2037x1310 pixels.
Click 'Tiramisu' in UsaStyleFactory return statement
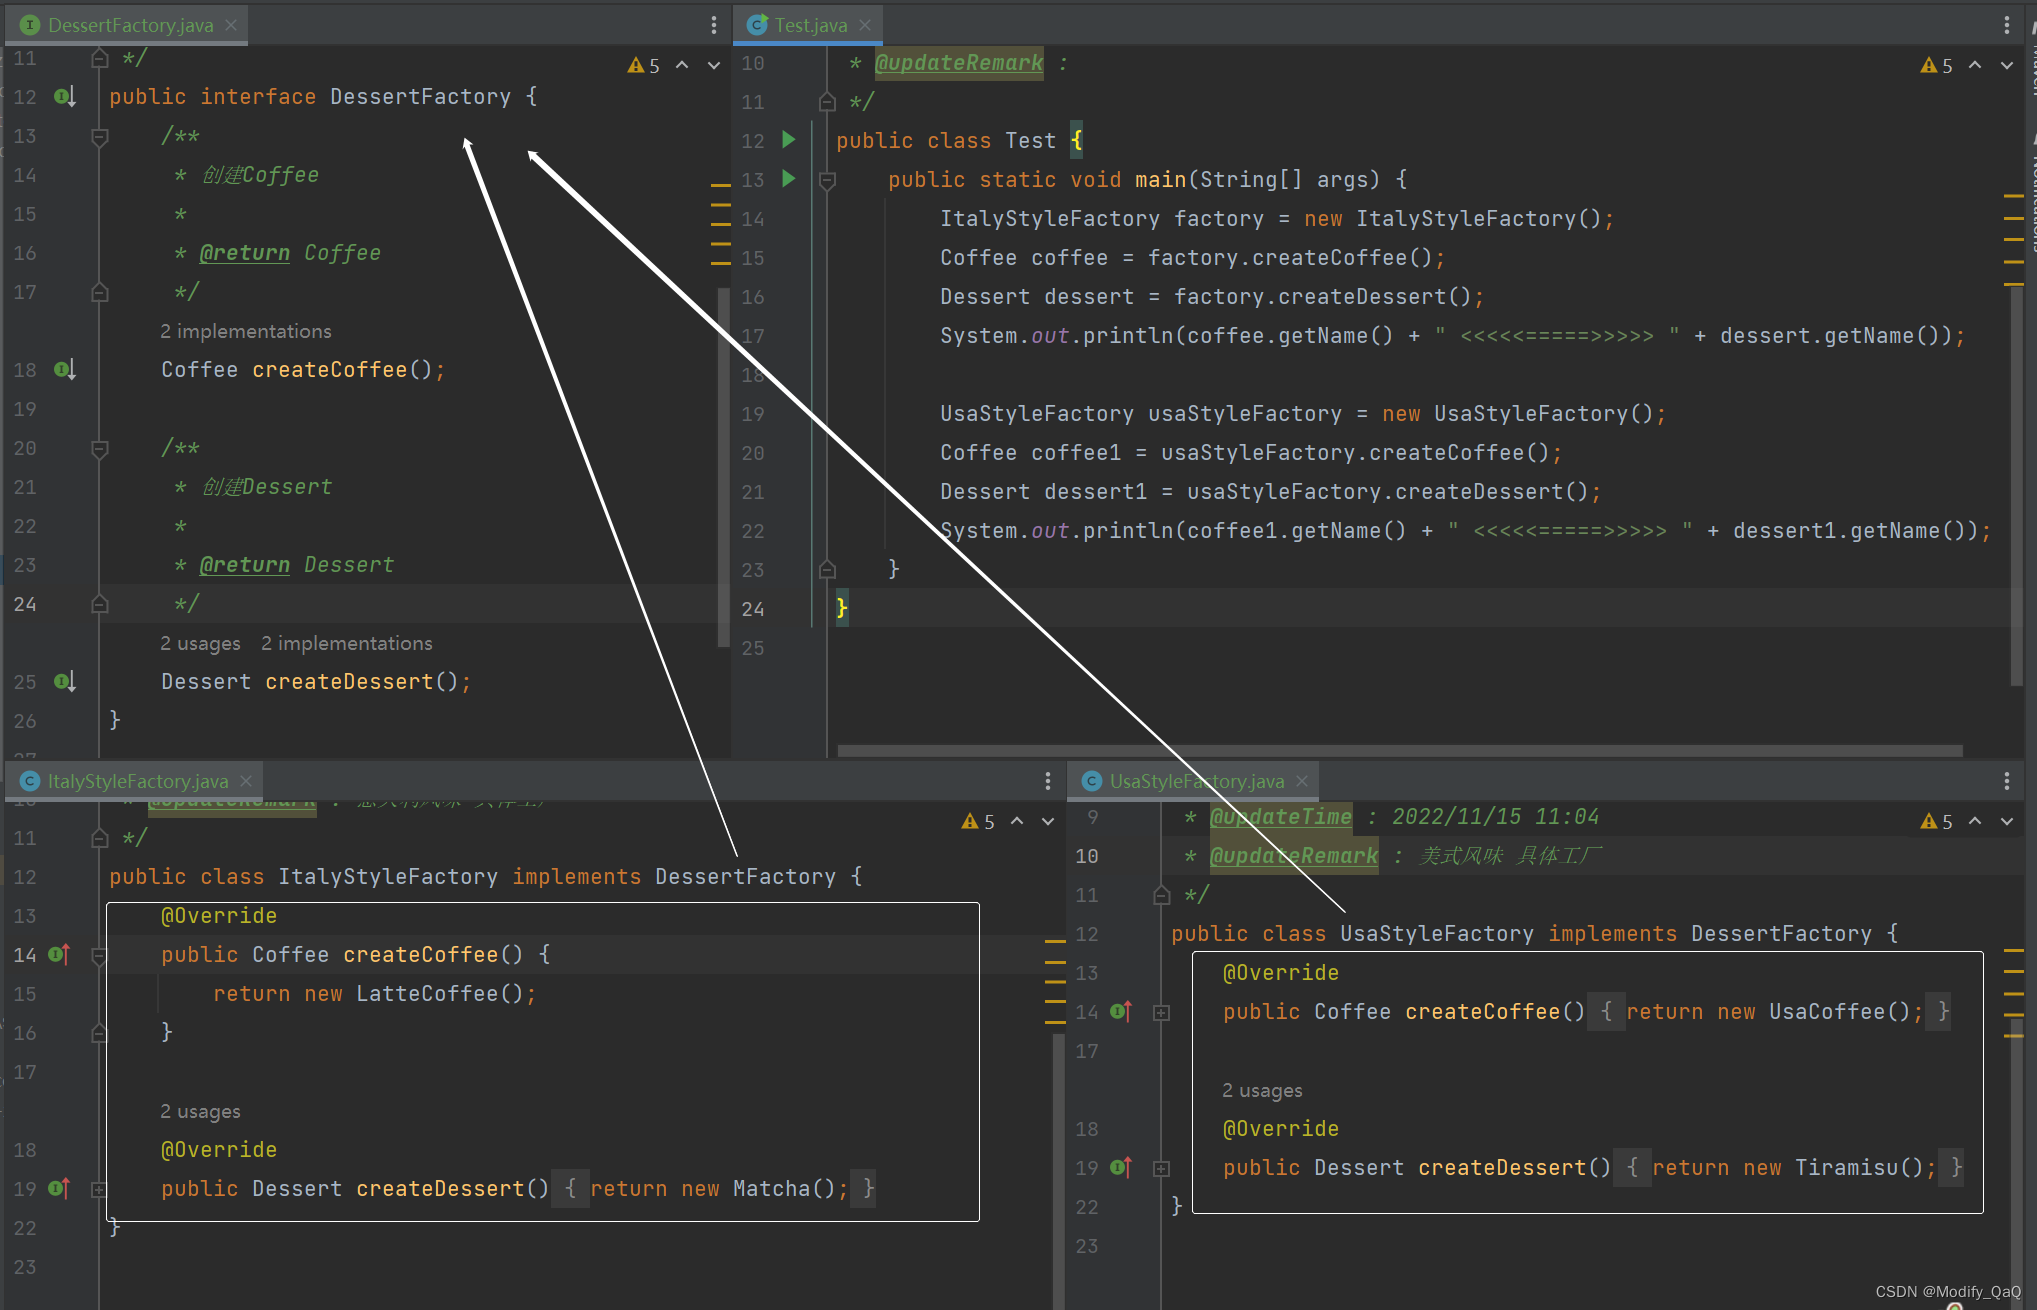click(x=1846, y=1168)
